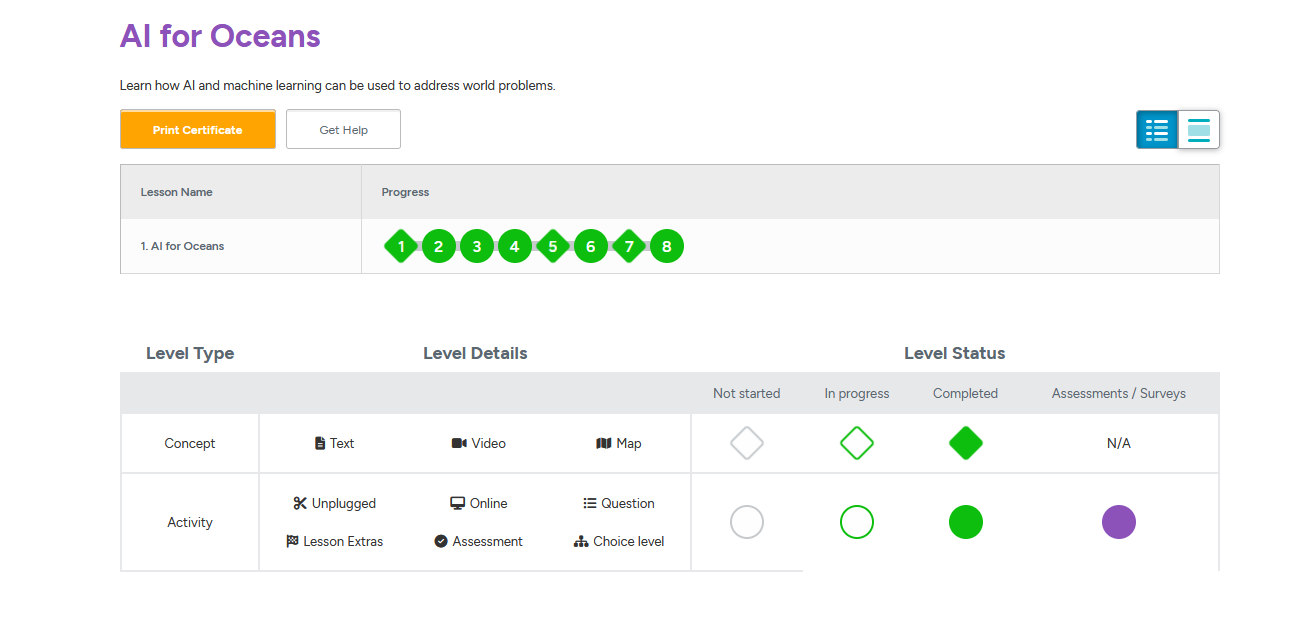Viewport: 1311px width, 623px height.
Task: Click the Text document icon in legend
Action: (320, 443)
